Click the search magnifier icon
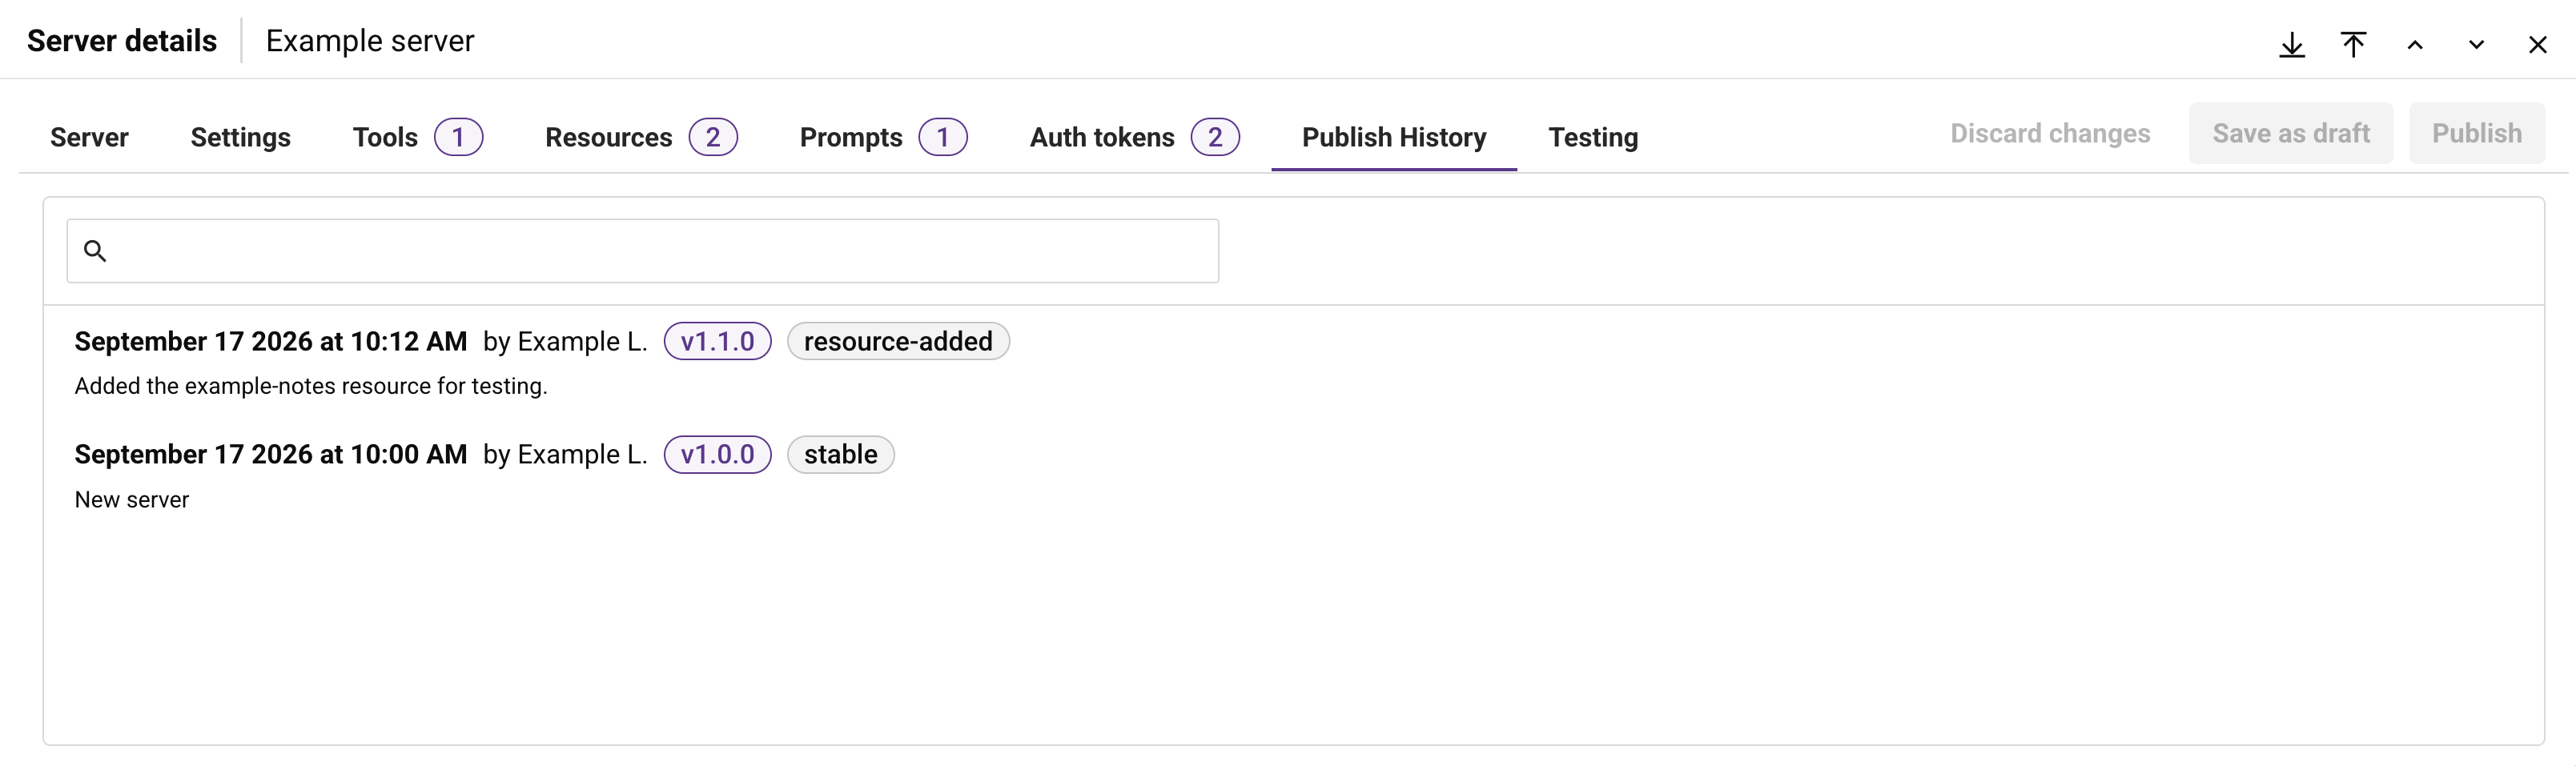The image size is (2576, 766). click(x=95, y=251)
